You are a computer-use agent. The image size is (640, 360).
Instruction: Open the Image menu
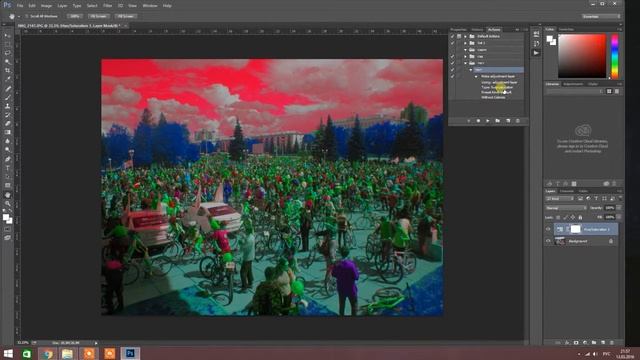point(47,6)
